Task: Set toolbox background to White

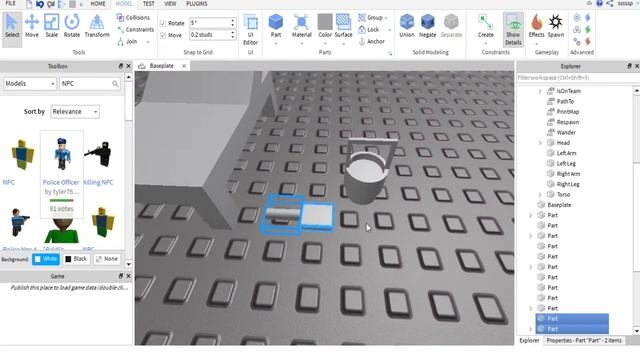Action: 46,259
